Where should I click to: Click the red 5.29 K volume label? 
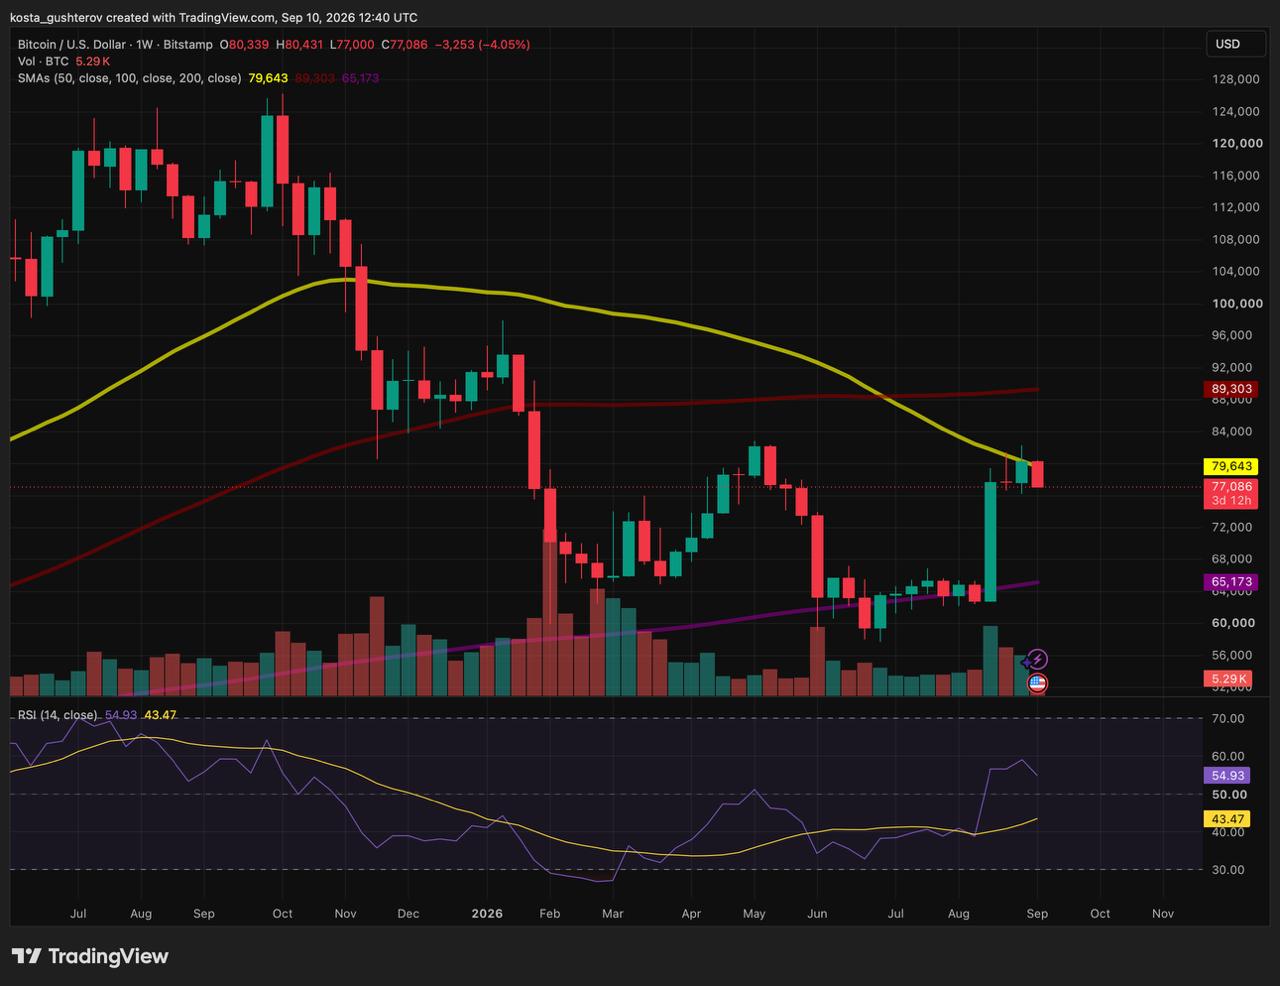click(x=1229, y=679)
